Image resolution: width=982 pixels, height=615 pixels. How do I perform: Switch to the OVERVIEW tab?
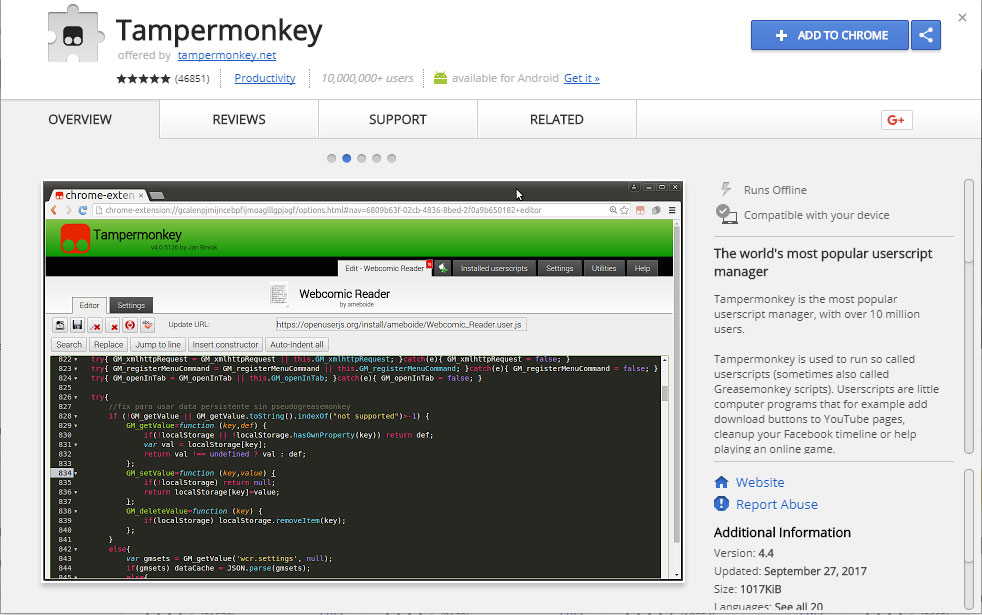click(x=80, y=119)
